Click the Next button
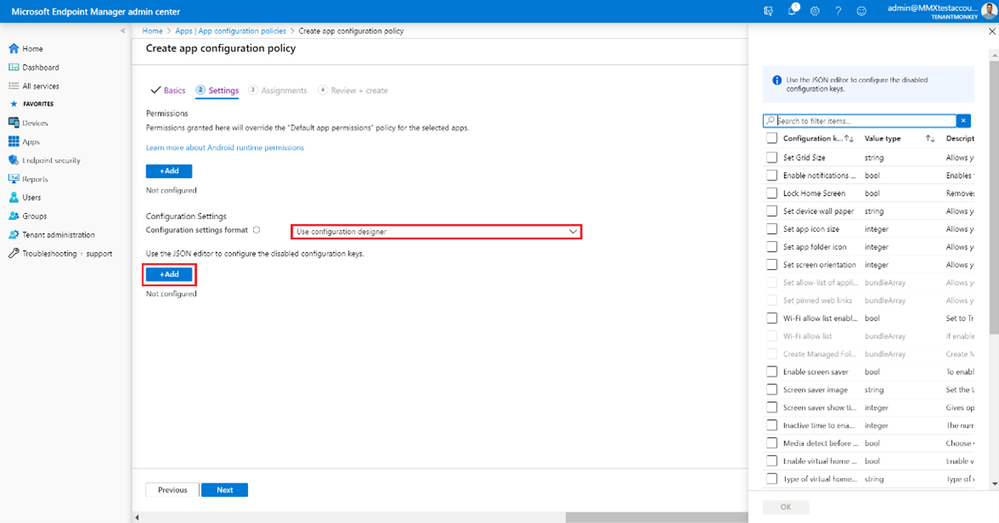Screen dimensions: 999x523 point(224,490)
